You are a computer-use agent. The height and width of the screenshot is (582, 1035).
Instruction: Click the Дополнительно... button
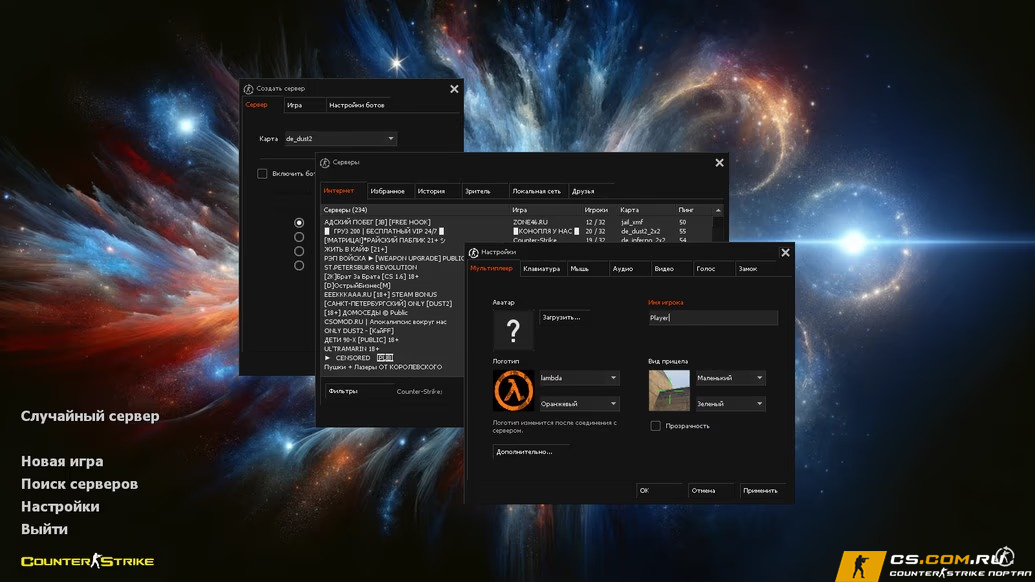[x=531, y=452]
